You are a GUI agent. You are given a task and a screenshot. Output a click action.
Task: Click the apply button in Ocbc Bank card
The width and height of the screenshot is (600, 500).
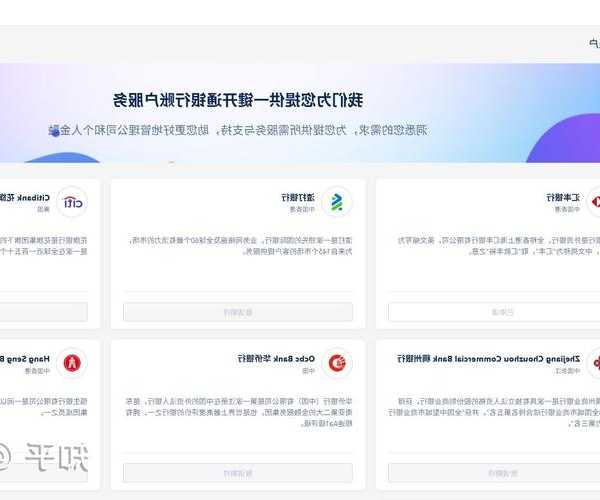238,473
